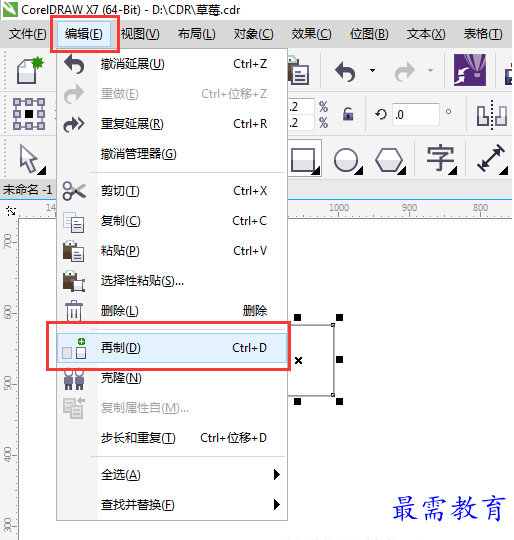Open the 表格(T) menu

coord(483,34)
